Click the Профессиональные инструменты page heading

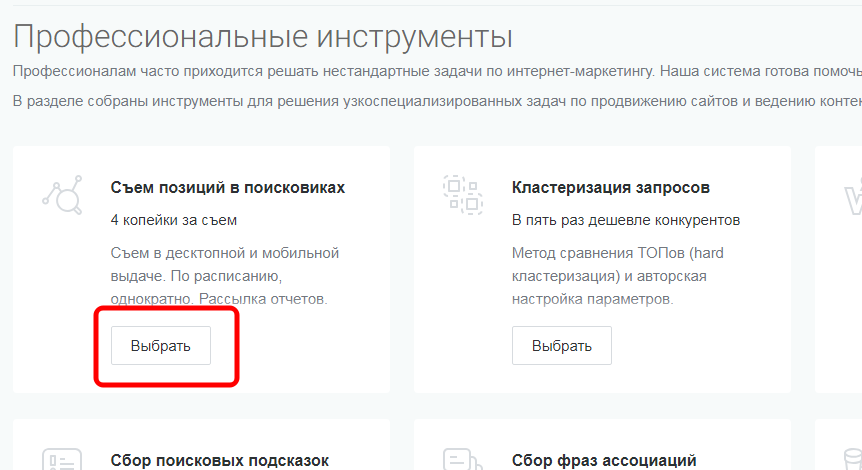(263, 37)
